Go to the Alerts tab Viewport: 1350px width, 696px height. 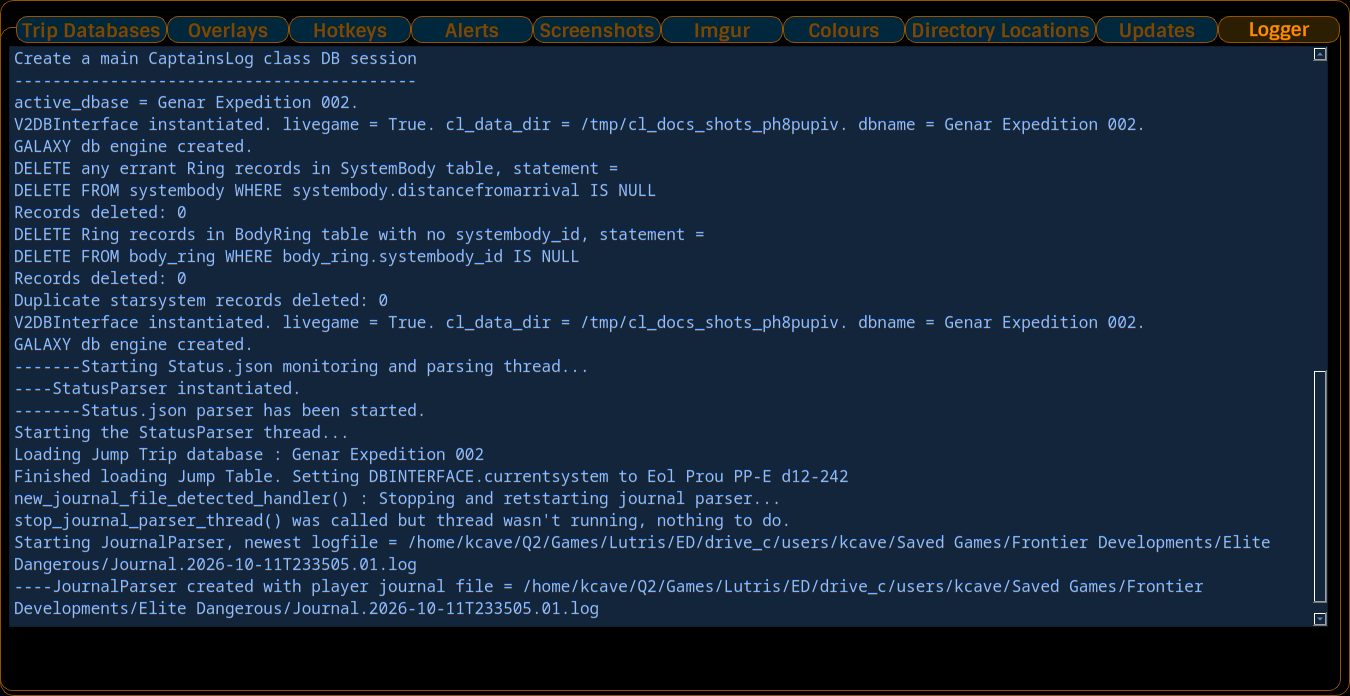[471, 30]
